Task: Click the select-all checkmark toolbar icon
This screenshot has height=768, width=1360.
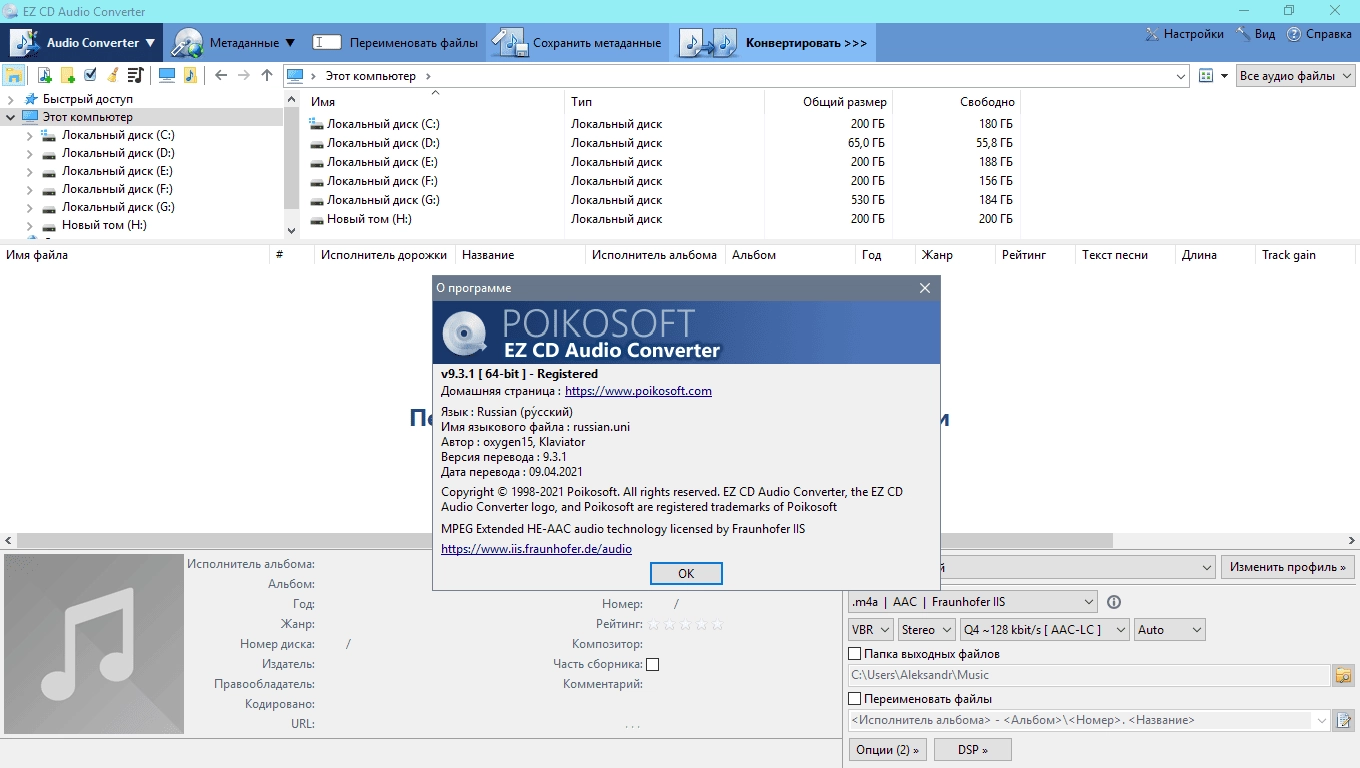Action: point(90,75)
